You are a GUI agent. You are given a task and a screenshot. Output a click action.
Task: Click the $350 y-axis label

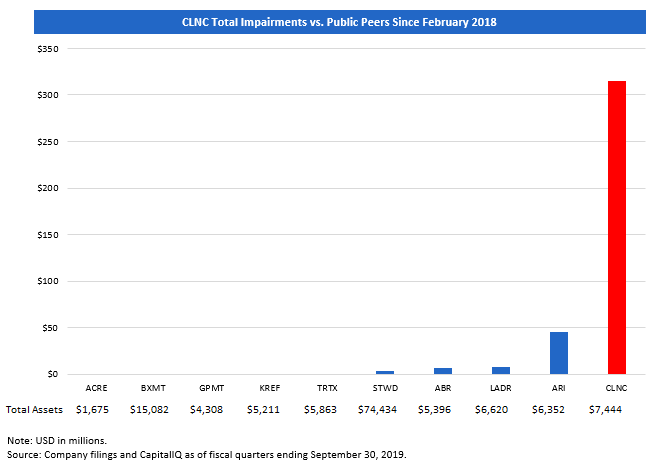47,49
